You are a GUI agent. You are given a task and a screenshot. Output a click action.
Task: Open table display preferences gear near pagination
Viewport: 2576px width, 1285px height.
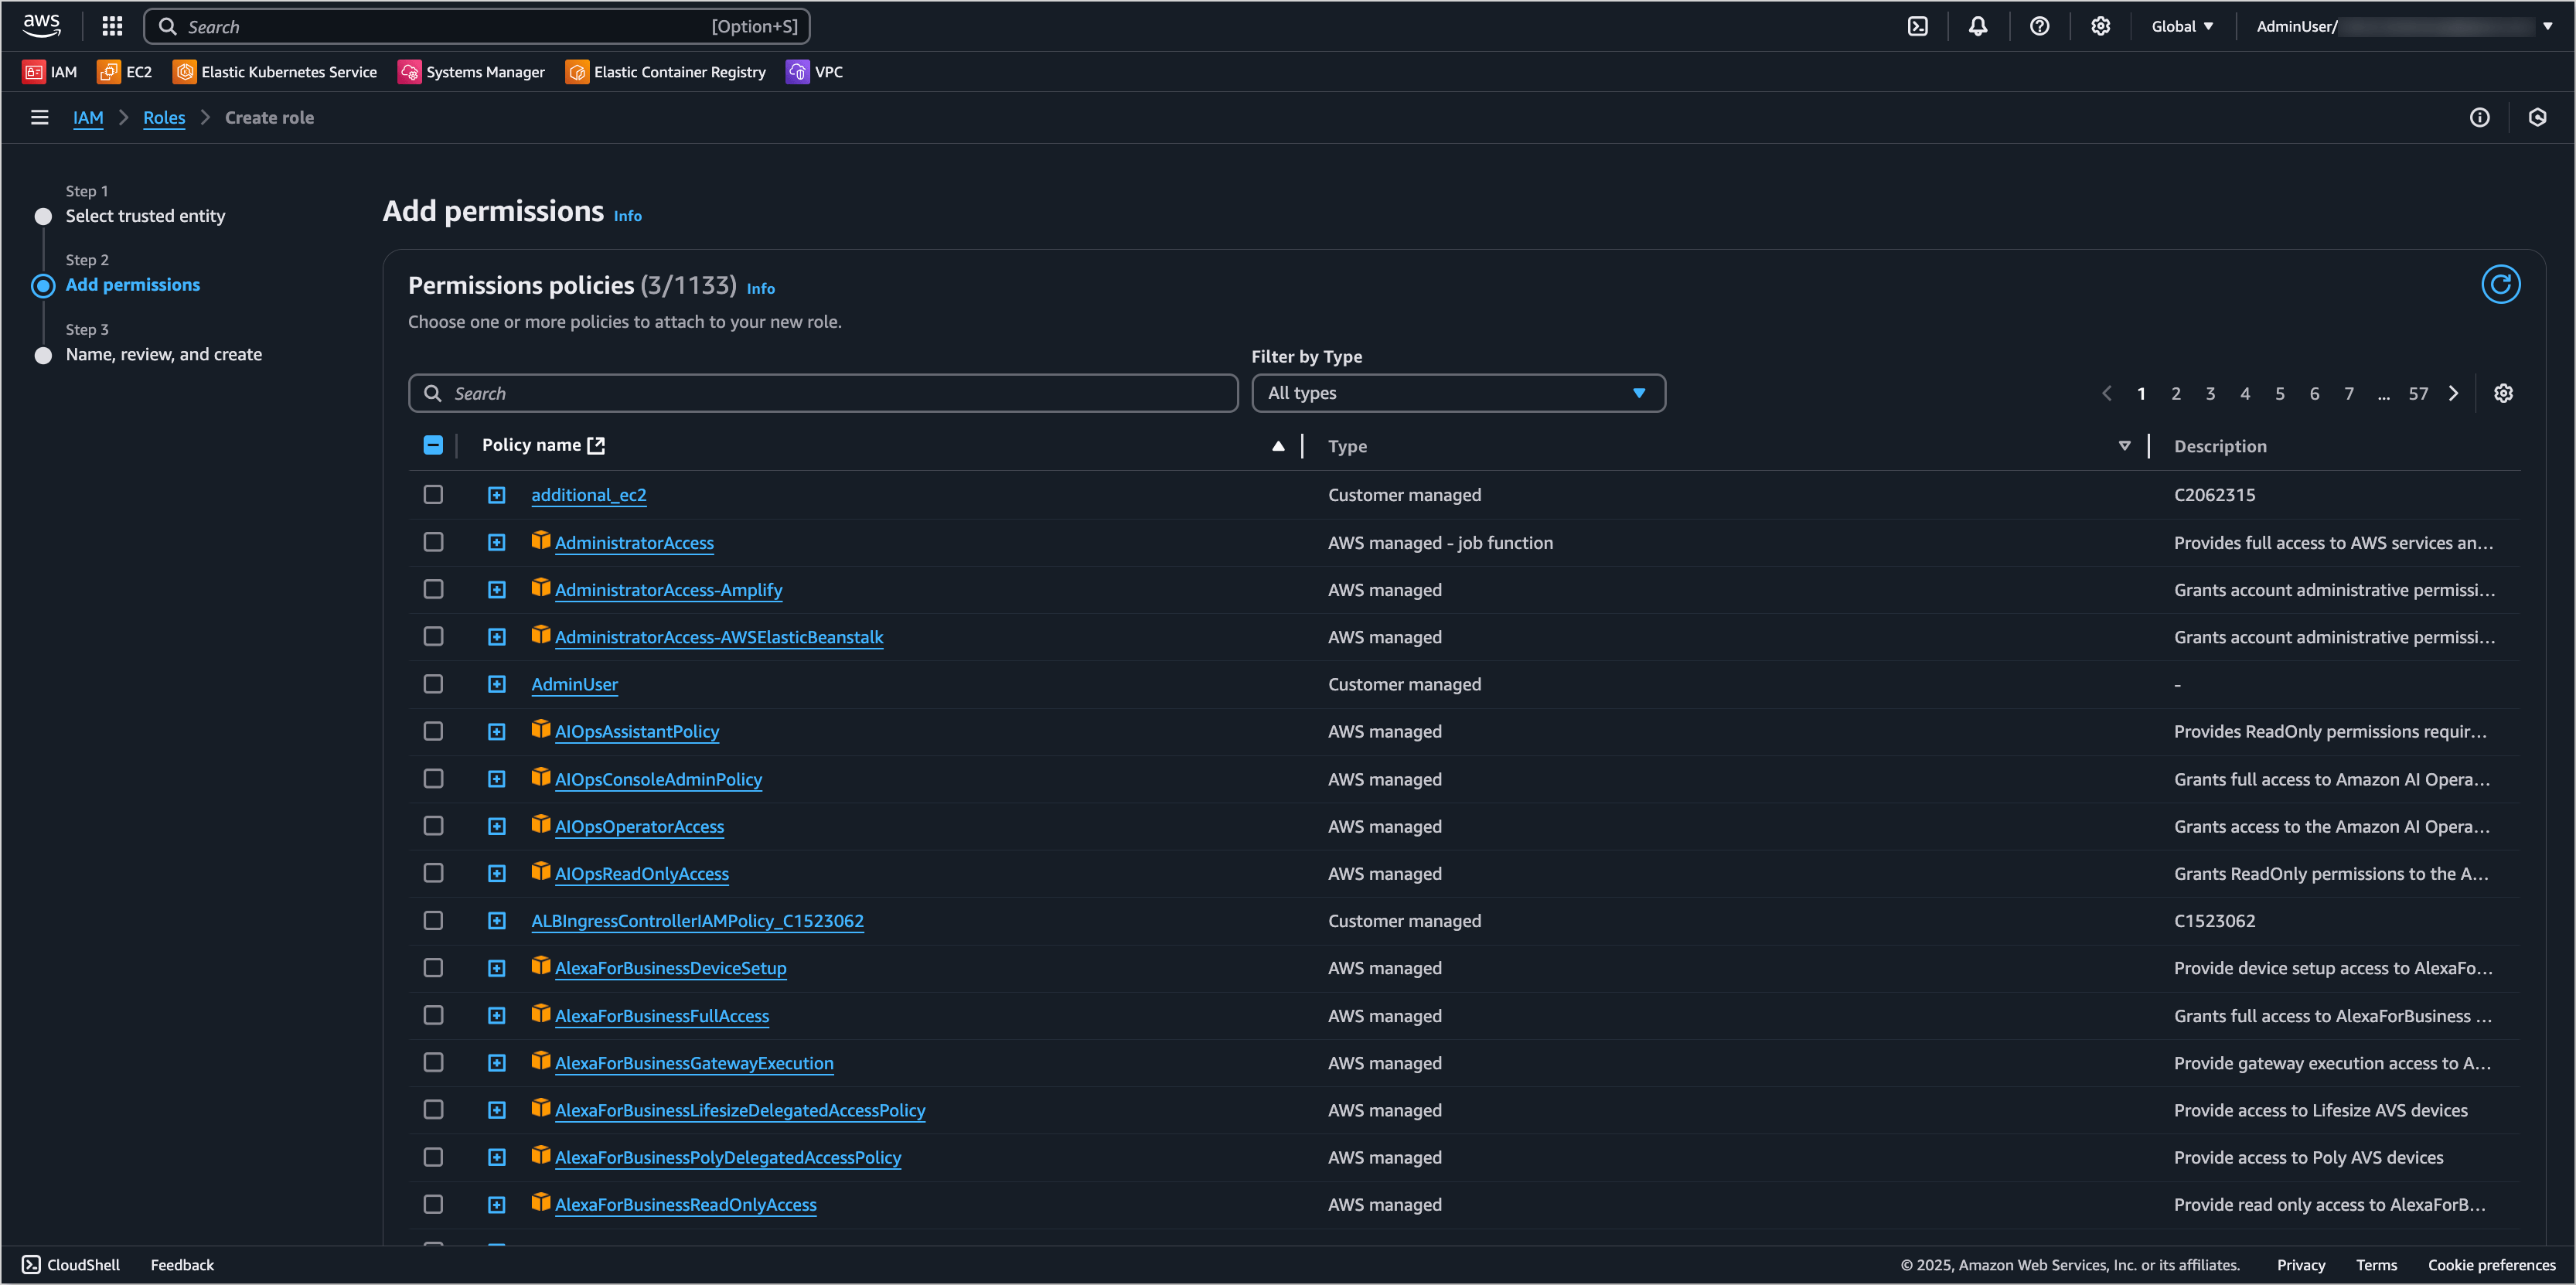tap(2503, 393)
